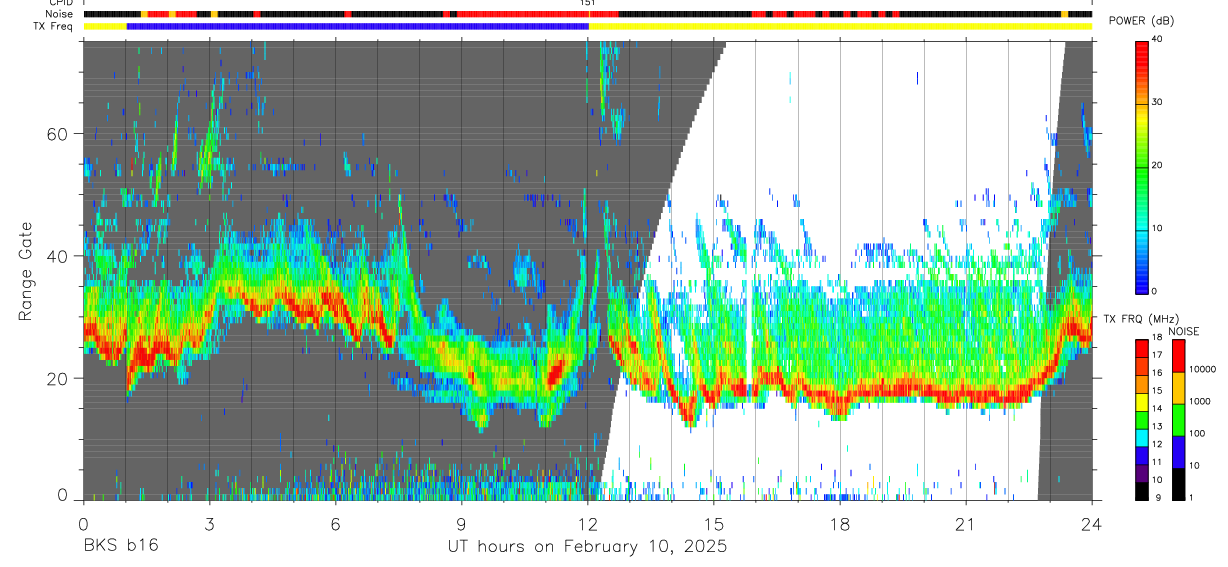
Task: Click the UT hours on February 10, 2025 title
Action: (x=587, y=547)
